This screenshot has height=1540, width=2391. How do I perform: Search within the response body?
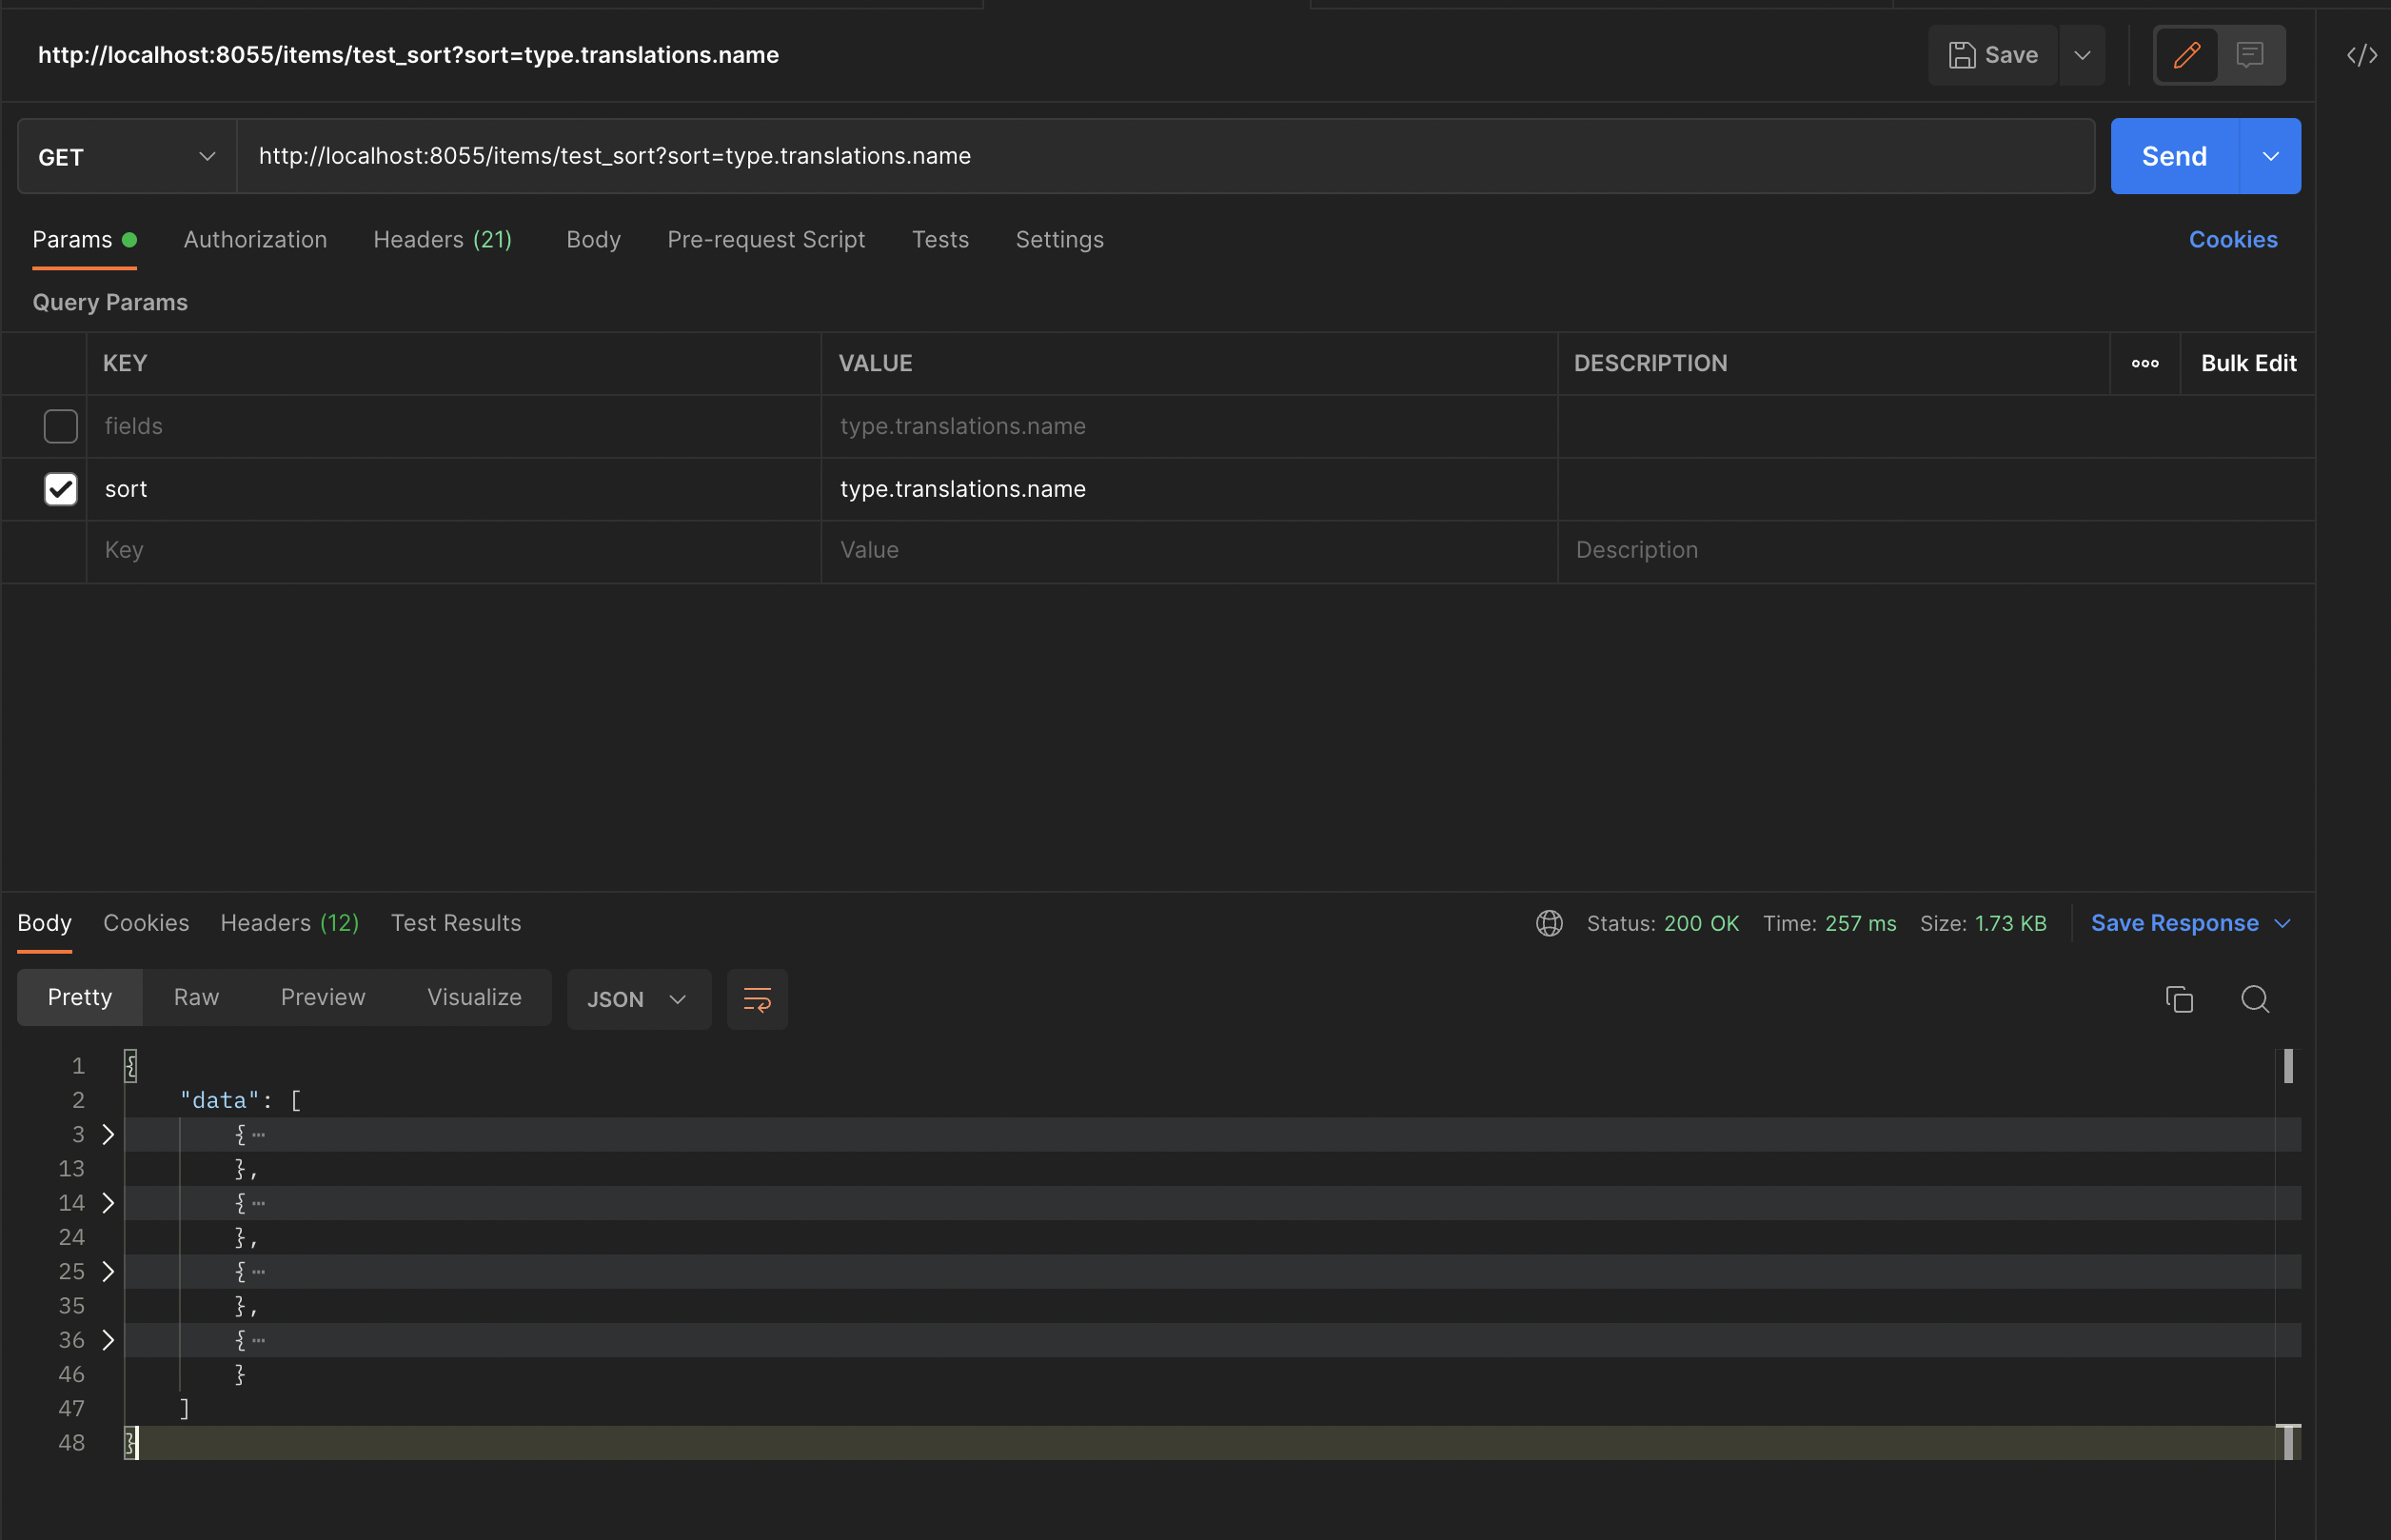(x=2255, y=998)
